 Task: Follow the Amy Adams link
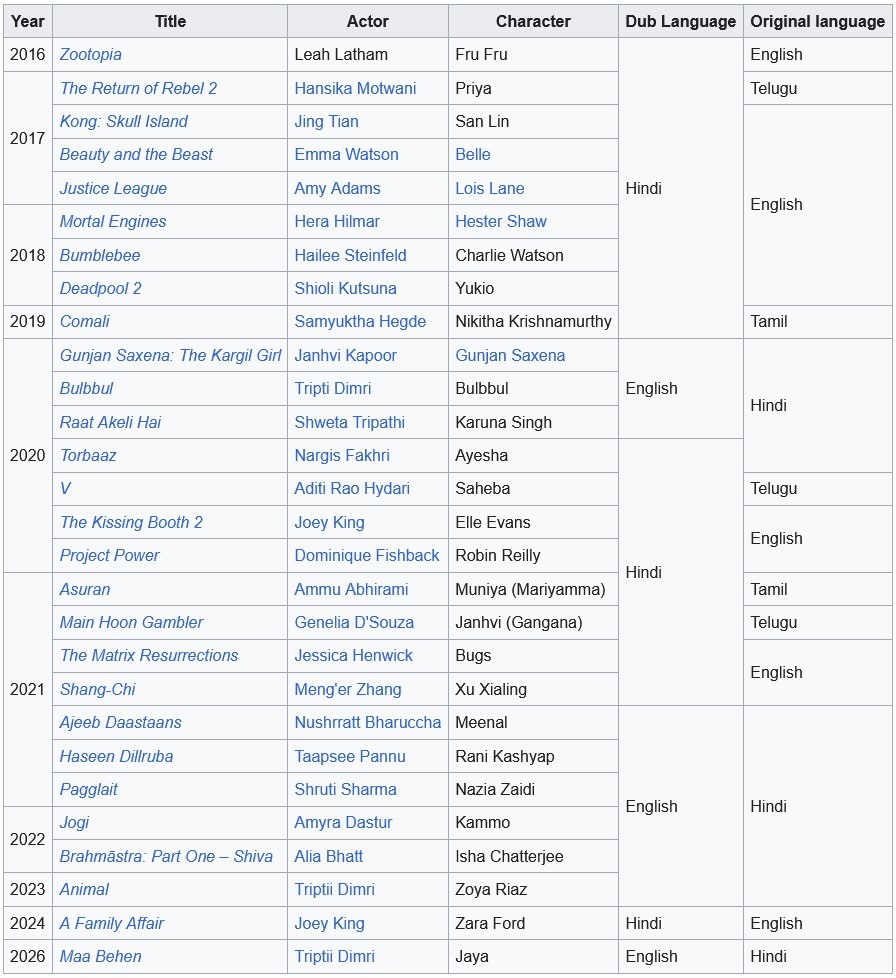[x=337, y=188]
